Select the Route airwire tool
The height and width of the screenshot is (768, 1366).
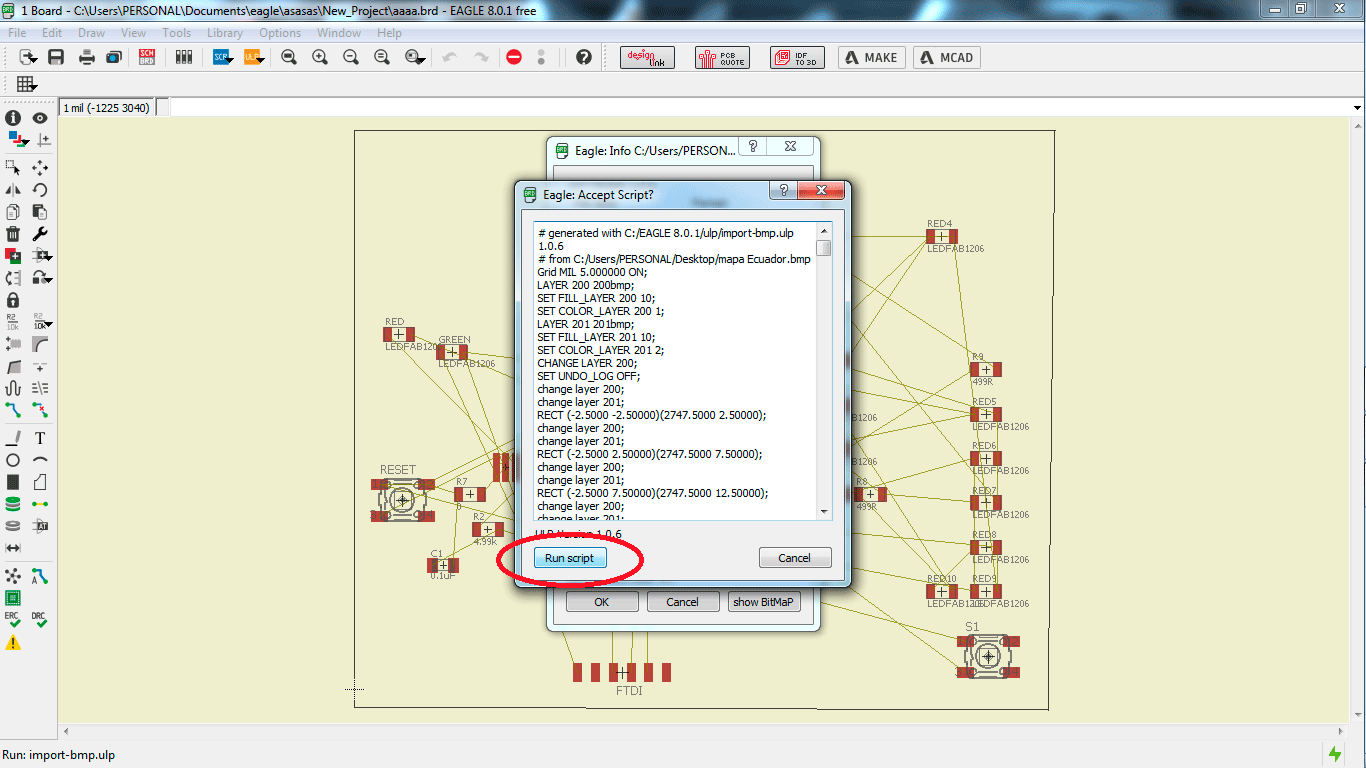[x=13, y=409]
